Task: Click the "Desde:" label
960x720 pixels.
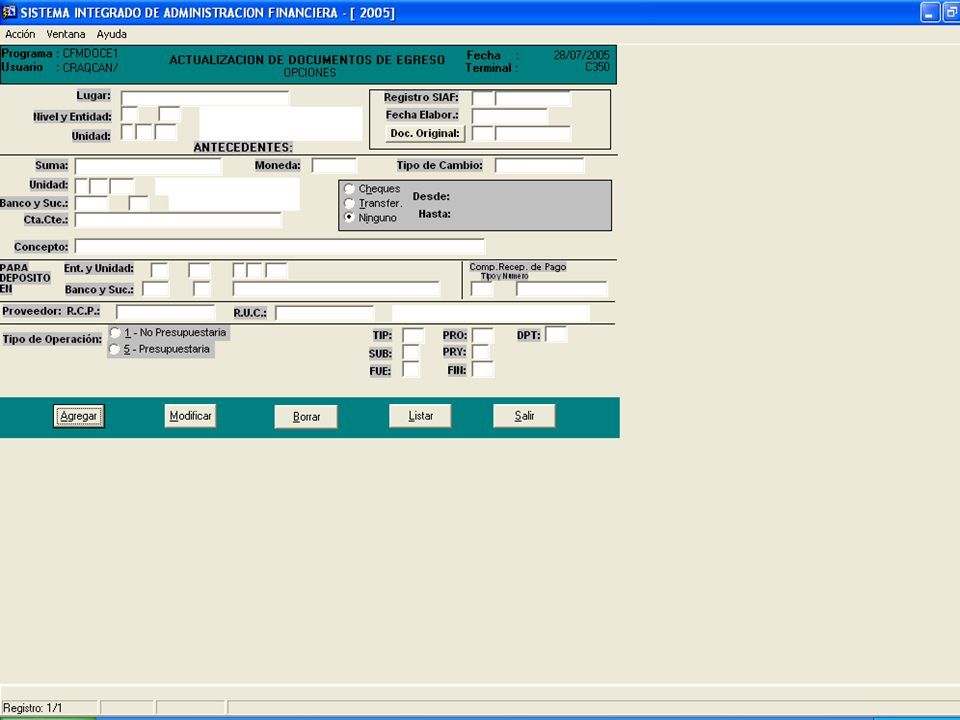Action: coord(432,197)
